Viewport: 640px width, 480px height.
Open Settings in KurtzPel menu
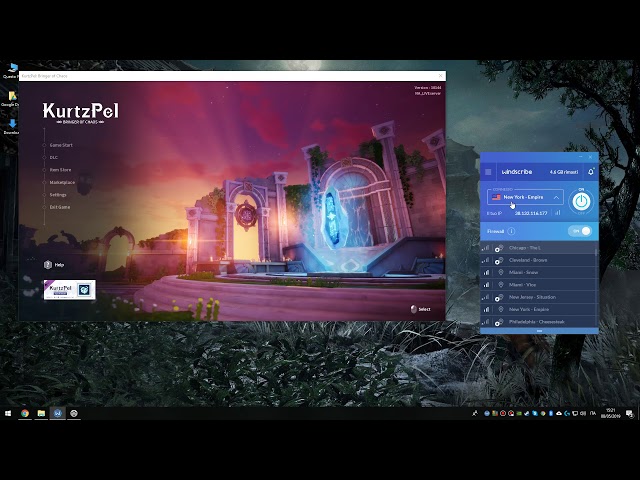(58, 195)
